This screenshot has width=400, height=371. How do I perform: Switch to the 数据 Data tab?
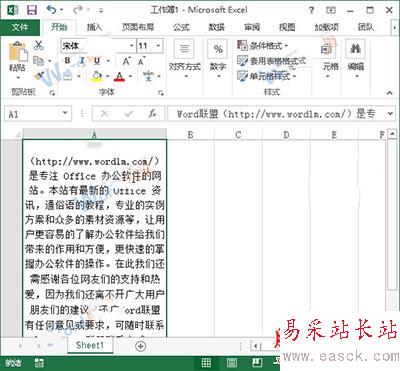click(x=216, y=27)
